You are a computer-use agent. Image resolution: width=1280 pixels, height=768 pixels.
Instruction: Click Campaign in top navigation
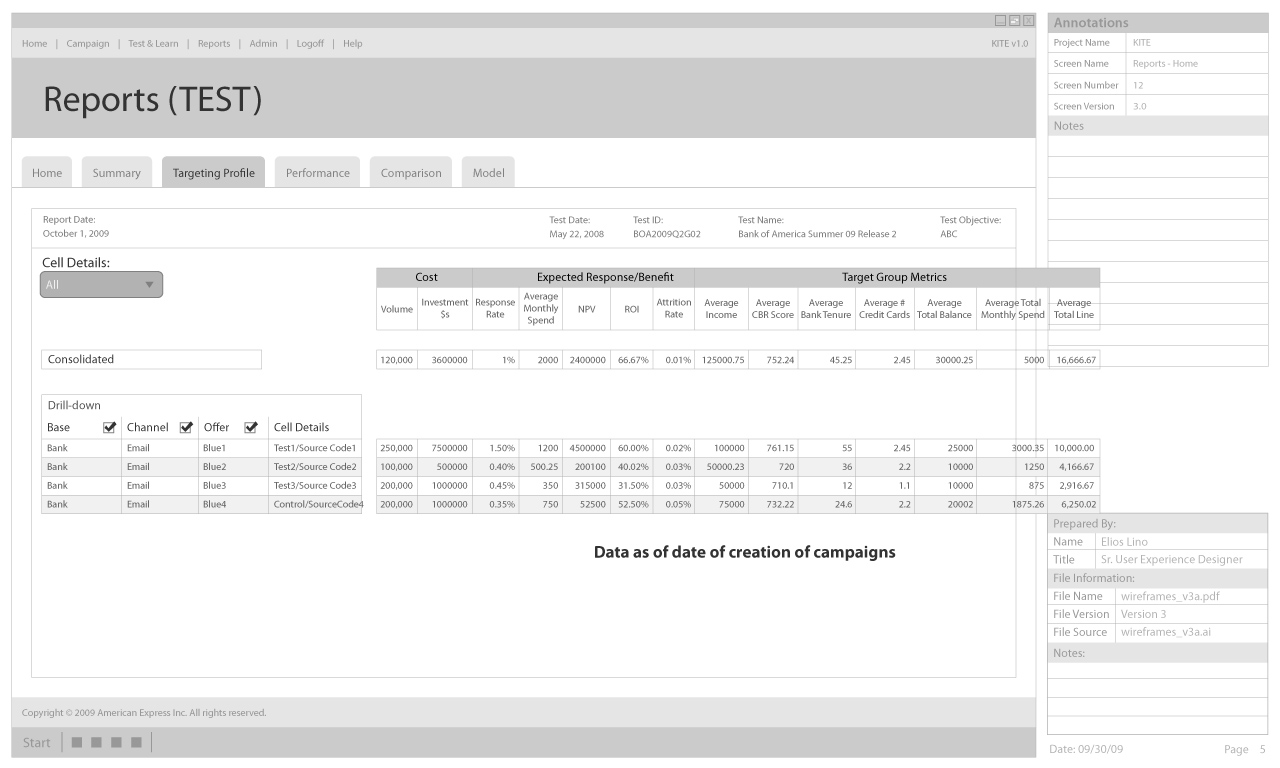(88, 43)
